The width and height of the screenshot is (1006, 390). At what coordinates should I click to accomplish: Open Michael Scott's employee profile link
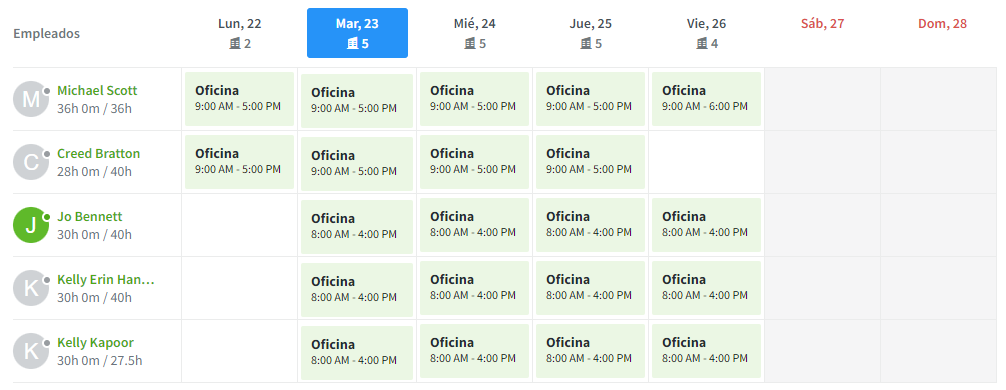click(x=97, y=90)
